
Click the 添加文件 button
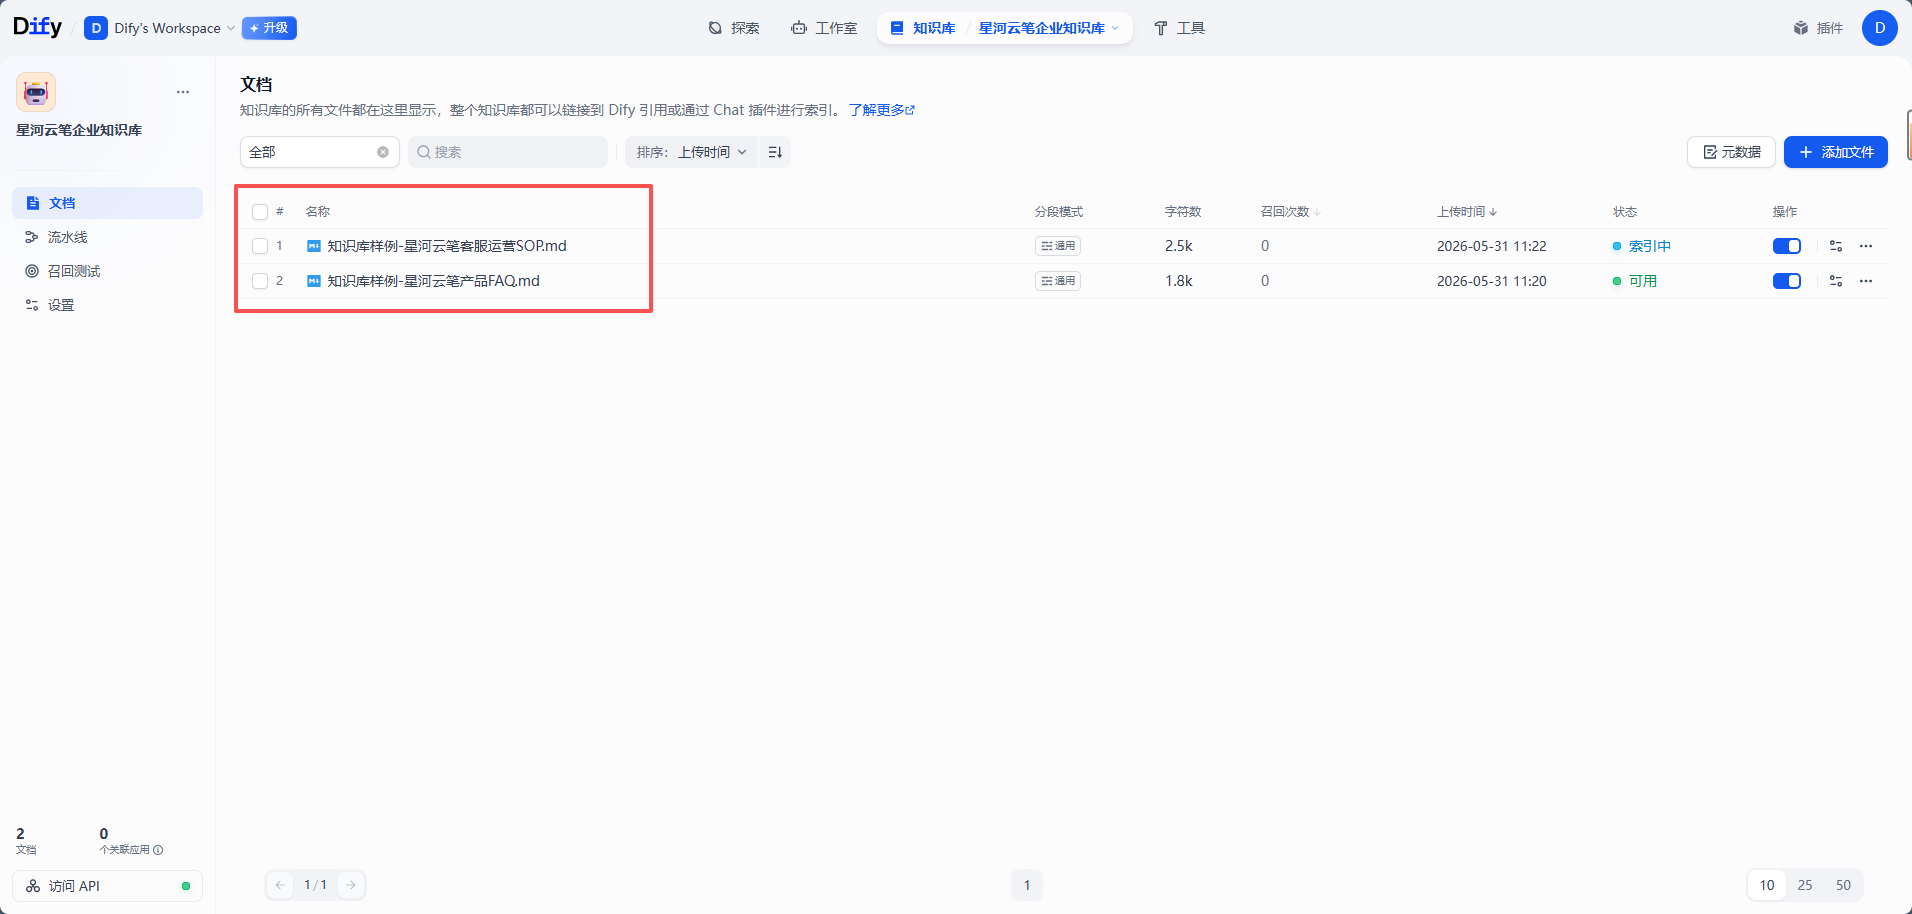click(1836, 152)
